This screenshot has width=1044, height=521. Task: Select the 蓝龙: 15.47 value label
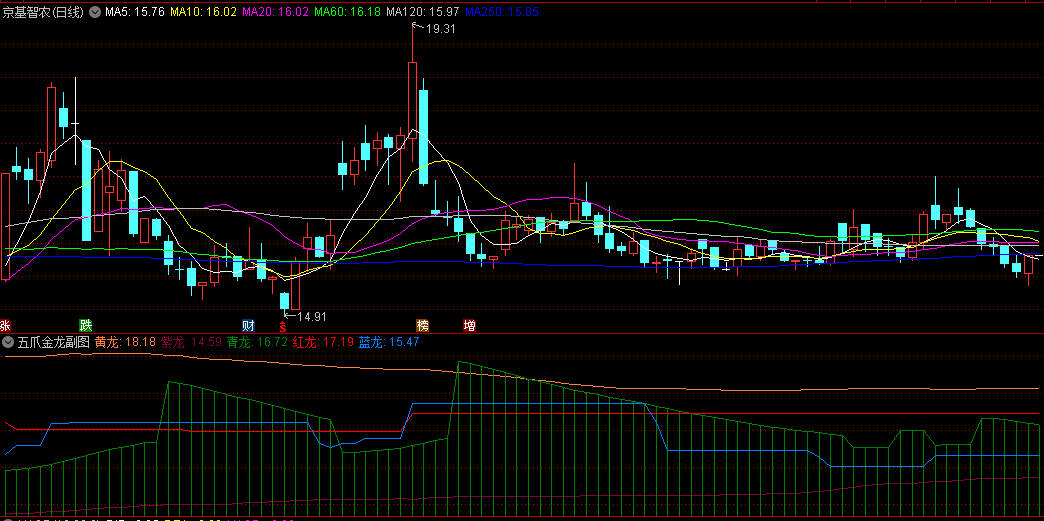389,342
